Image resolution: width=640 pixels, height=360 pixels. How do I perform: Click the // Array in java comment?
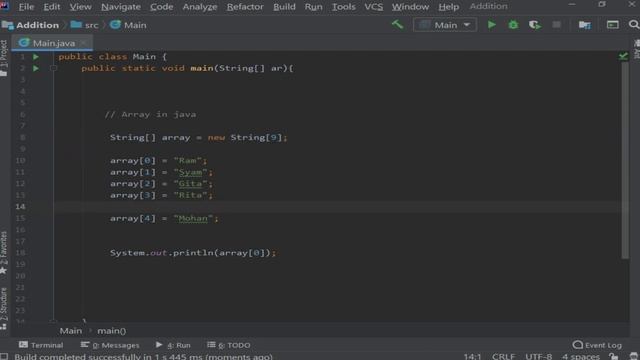pyautogui.click(x=150, y=114)
